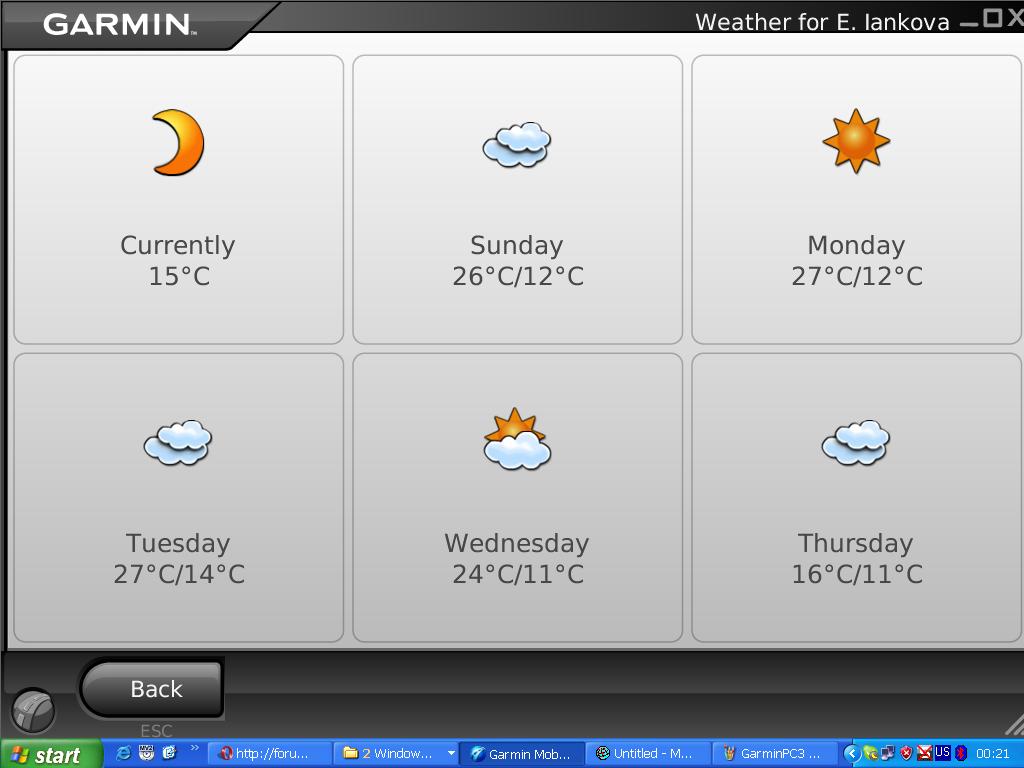Expand the Quick Launch overflow chevron
The width and height of the screenshot is (1024, 768).
pyautogui.click(x=194, y=748)
